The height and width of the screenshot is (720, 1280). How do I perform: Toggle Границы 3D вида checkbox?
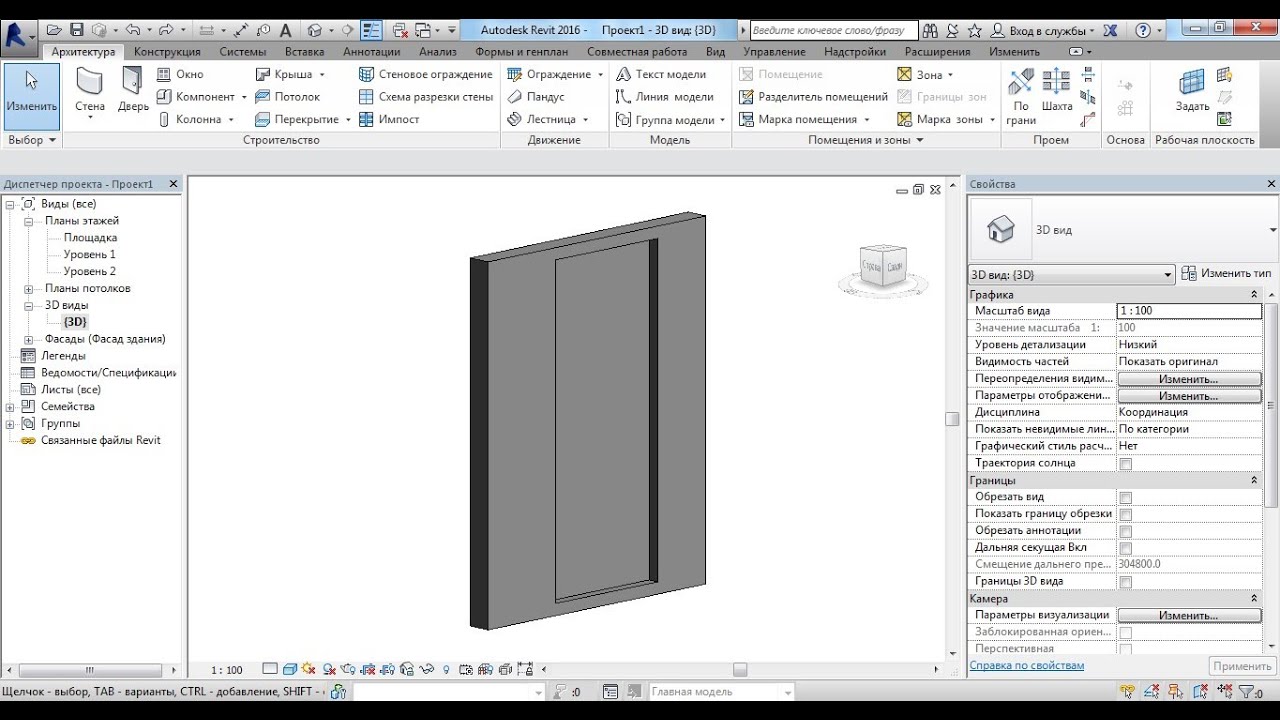click(x=1125, y=582)
